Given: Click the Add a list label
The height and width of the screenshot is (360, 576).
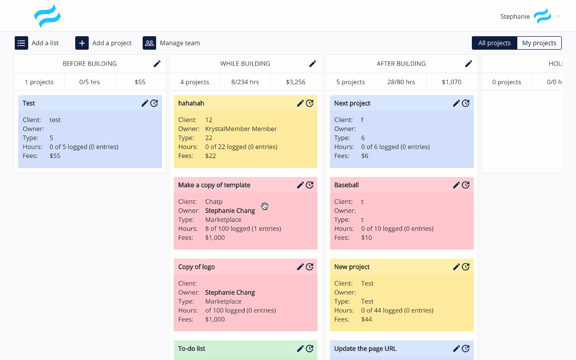Looking at the screenshot, I should click(x=45, y=43).
